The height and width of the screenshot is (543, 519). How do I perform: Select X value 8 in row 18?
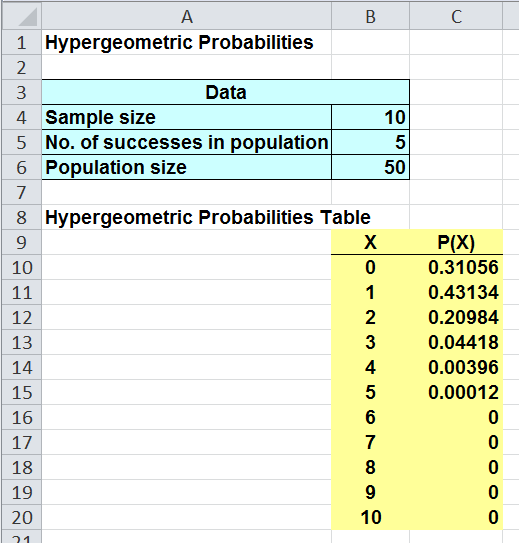370,467
